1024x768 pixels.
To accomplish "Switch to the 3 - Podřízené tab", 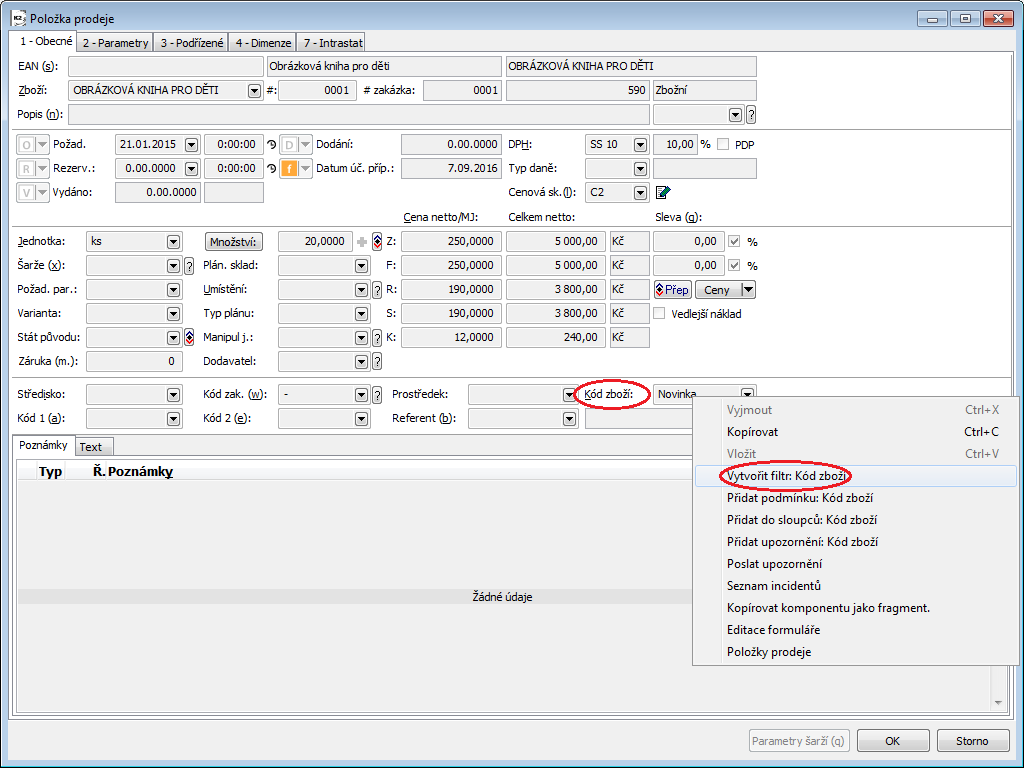I will (x=191, y=42).
